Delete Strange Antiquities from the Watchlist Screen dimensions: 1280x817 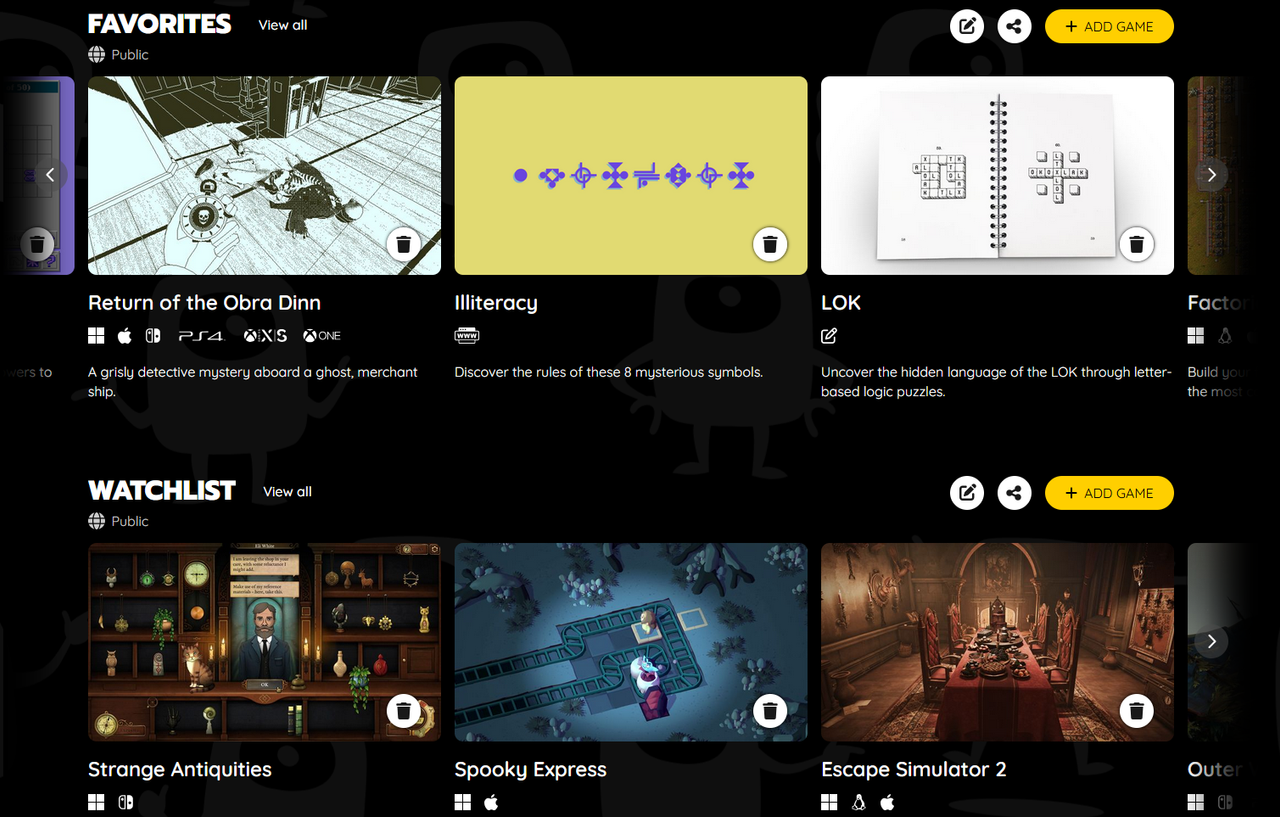[x=403, y=711]
